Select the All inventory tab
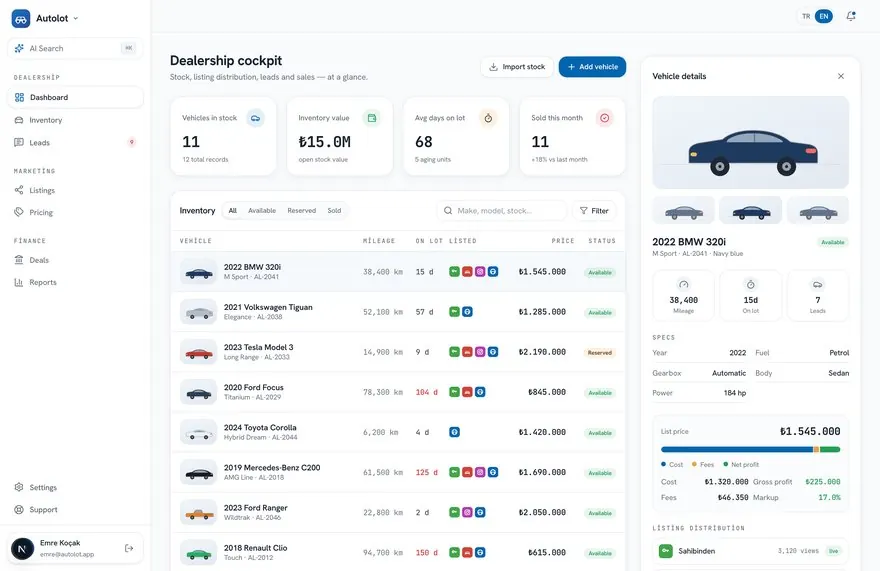880x571 pixels. [x=233, y=211]
